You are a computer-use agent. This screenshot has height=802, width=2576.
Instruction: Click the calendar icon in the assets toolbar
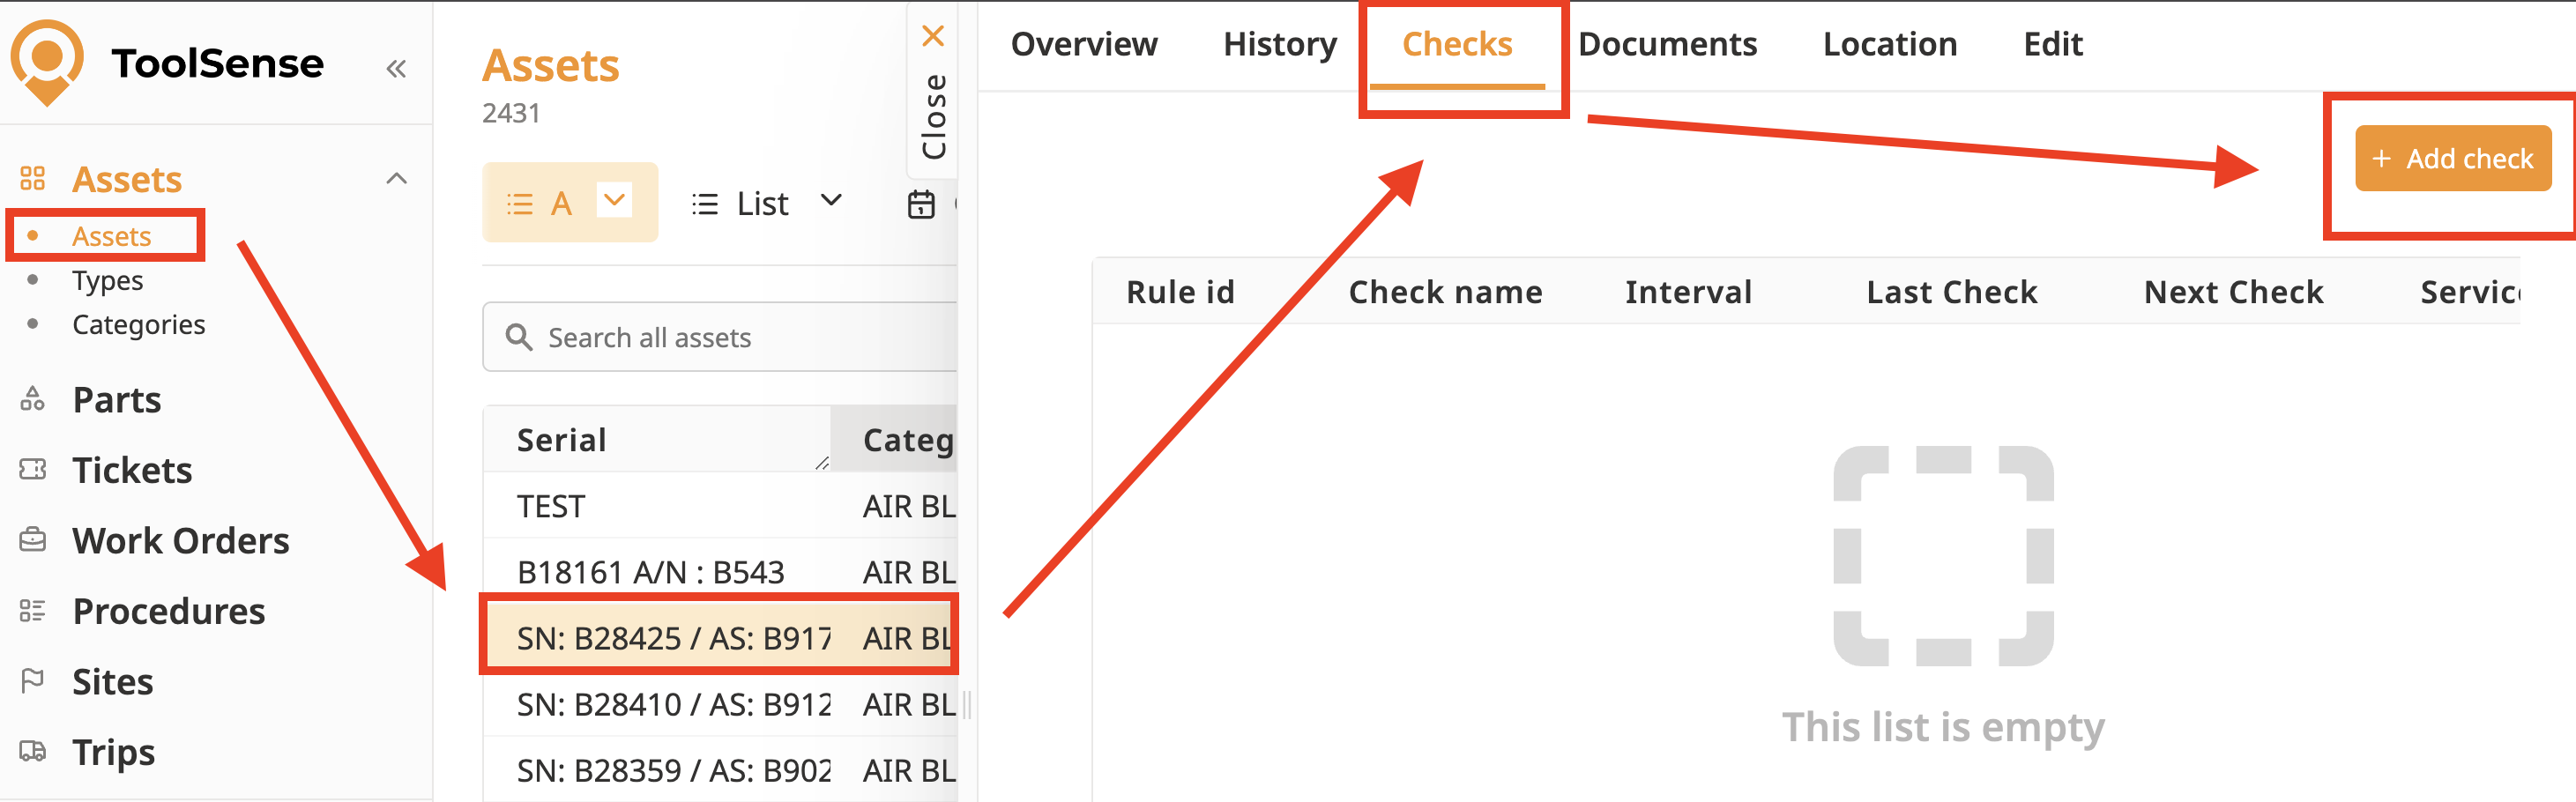point(921,204)
